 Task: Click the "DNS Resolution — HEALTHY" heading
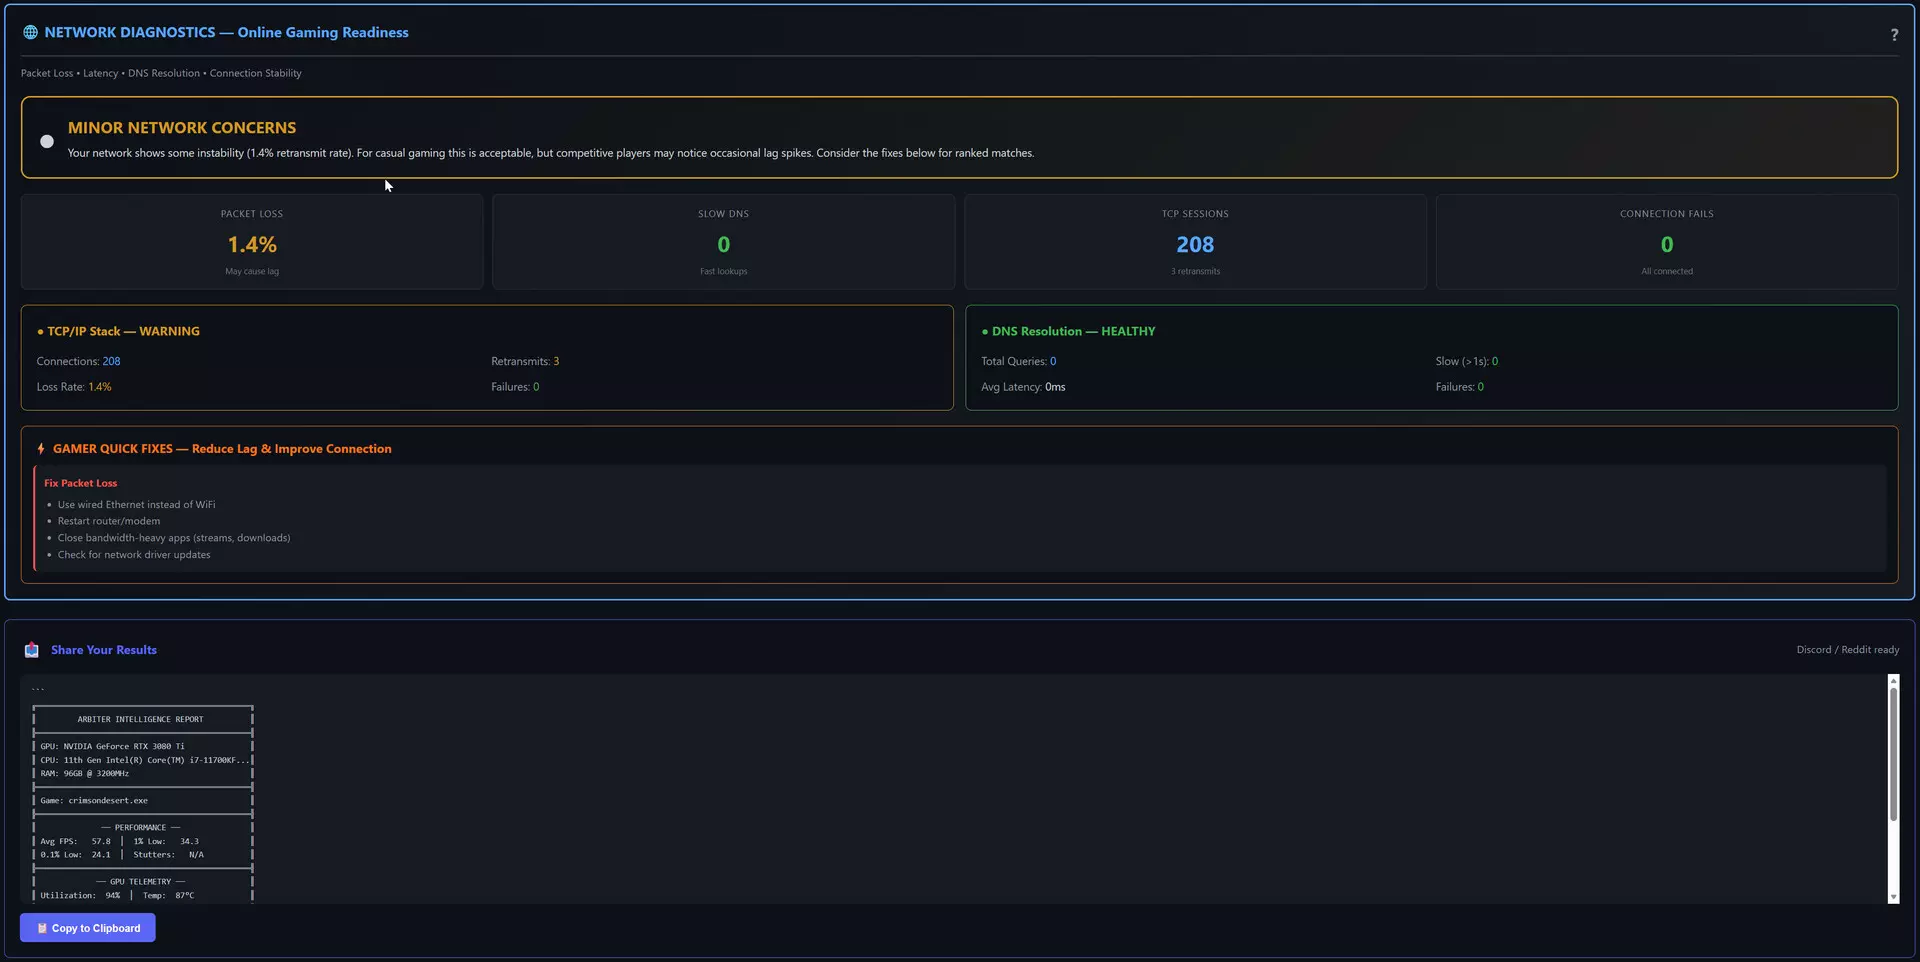click(1073, 331)
